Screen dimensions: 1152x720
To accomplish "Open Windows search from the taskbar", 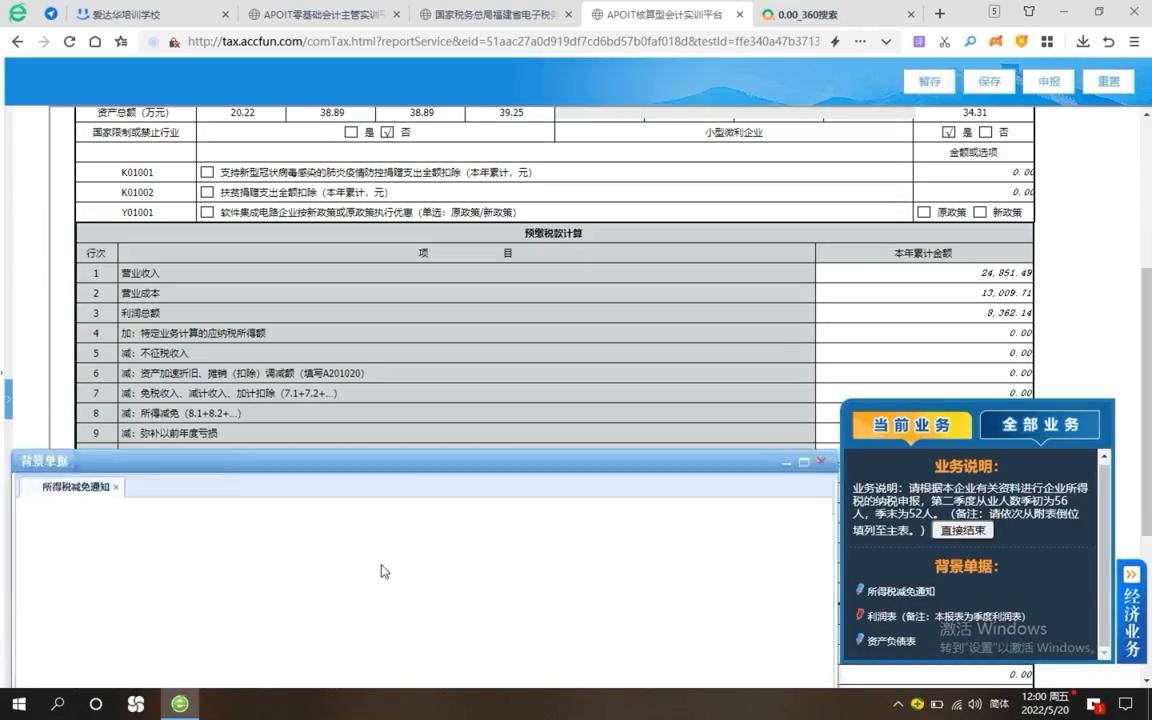I will click(58, 704).
